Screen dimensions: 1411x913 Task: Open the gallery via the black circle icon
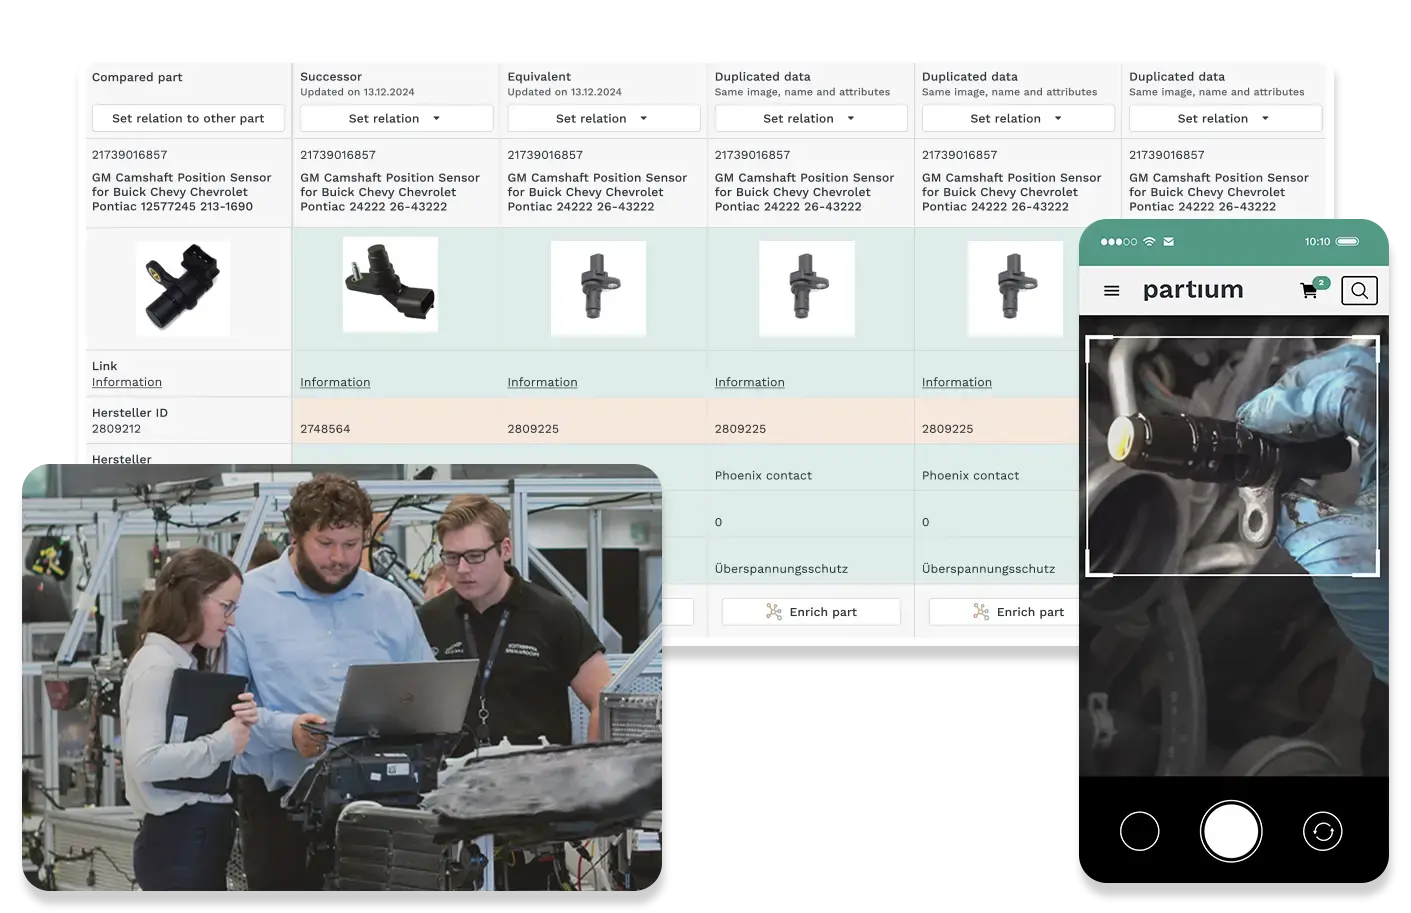pos(1140,830)
